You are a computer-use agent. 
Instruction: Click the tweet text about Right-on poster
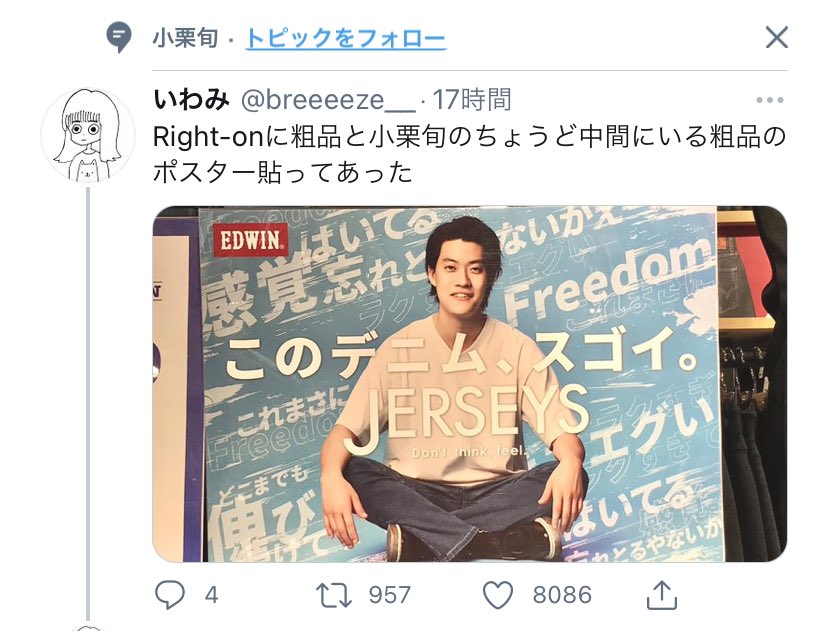coord(469,154)
